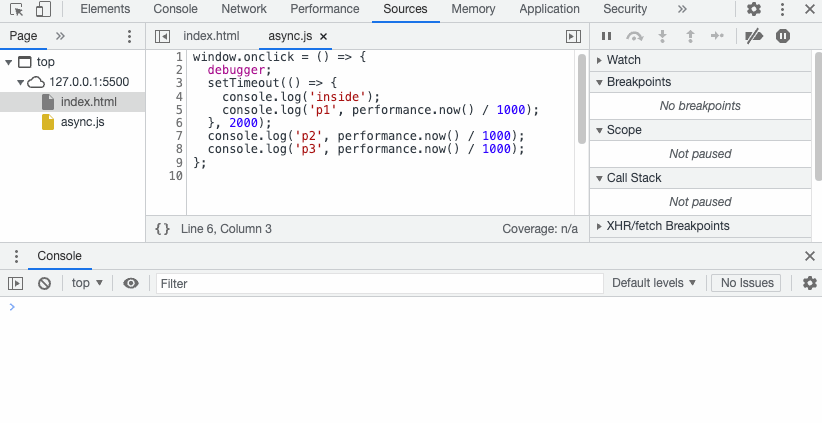Select the Console drawer tab
This screenshot has width=822, height=423.
pos(59,256)
